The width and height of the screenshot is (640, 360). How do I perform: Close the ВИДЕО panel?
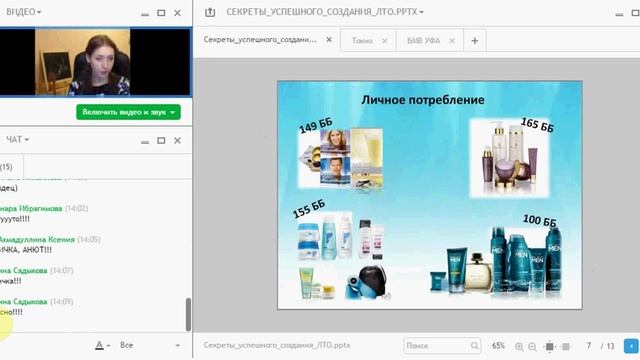(x=178, y=13)
